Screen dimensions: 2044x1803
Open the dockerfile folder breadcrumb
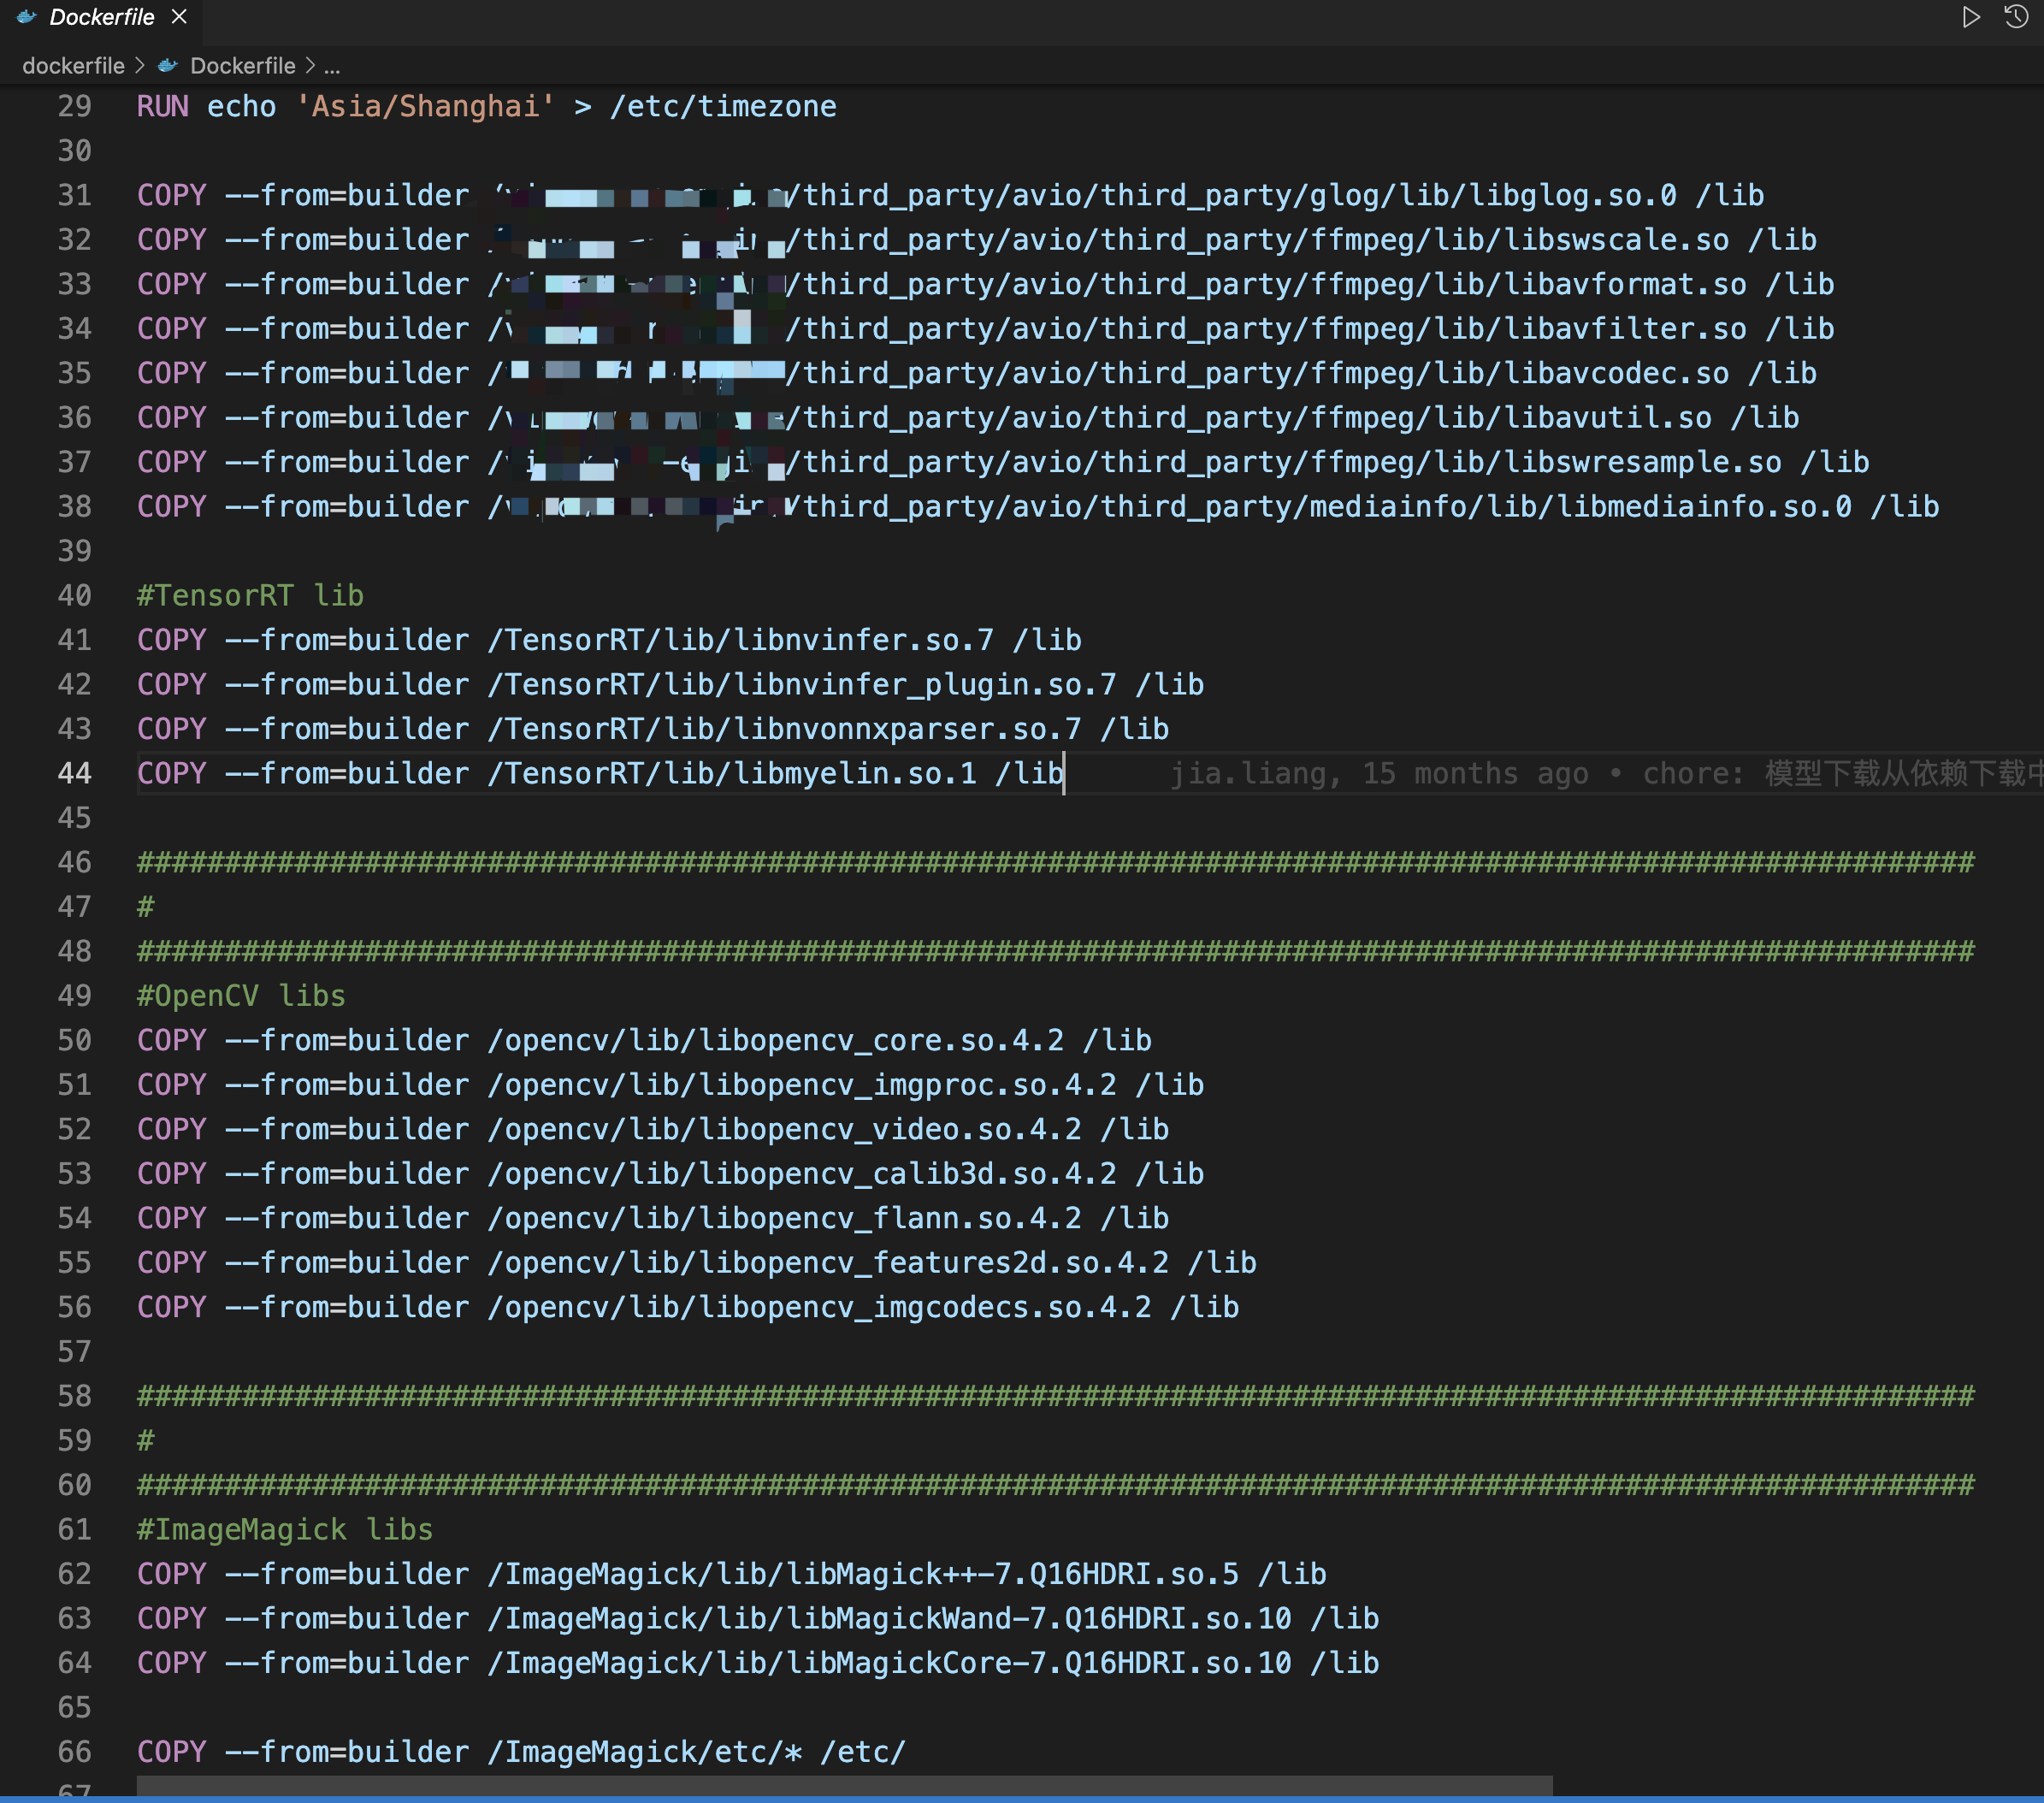click(x=73, y=66)
